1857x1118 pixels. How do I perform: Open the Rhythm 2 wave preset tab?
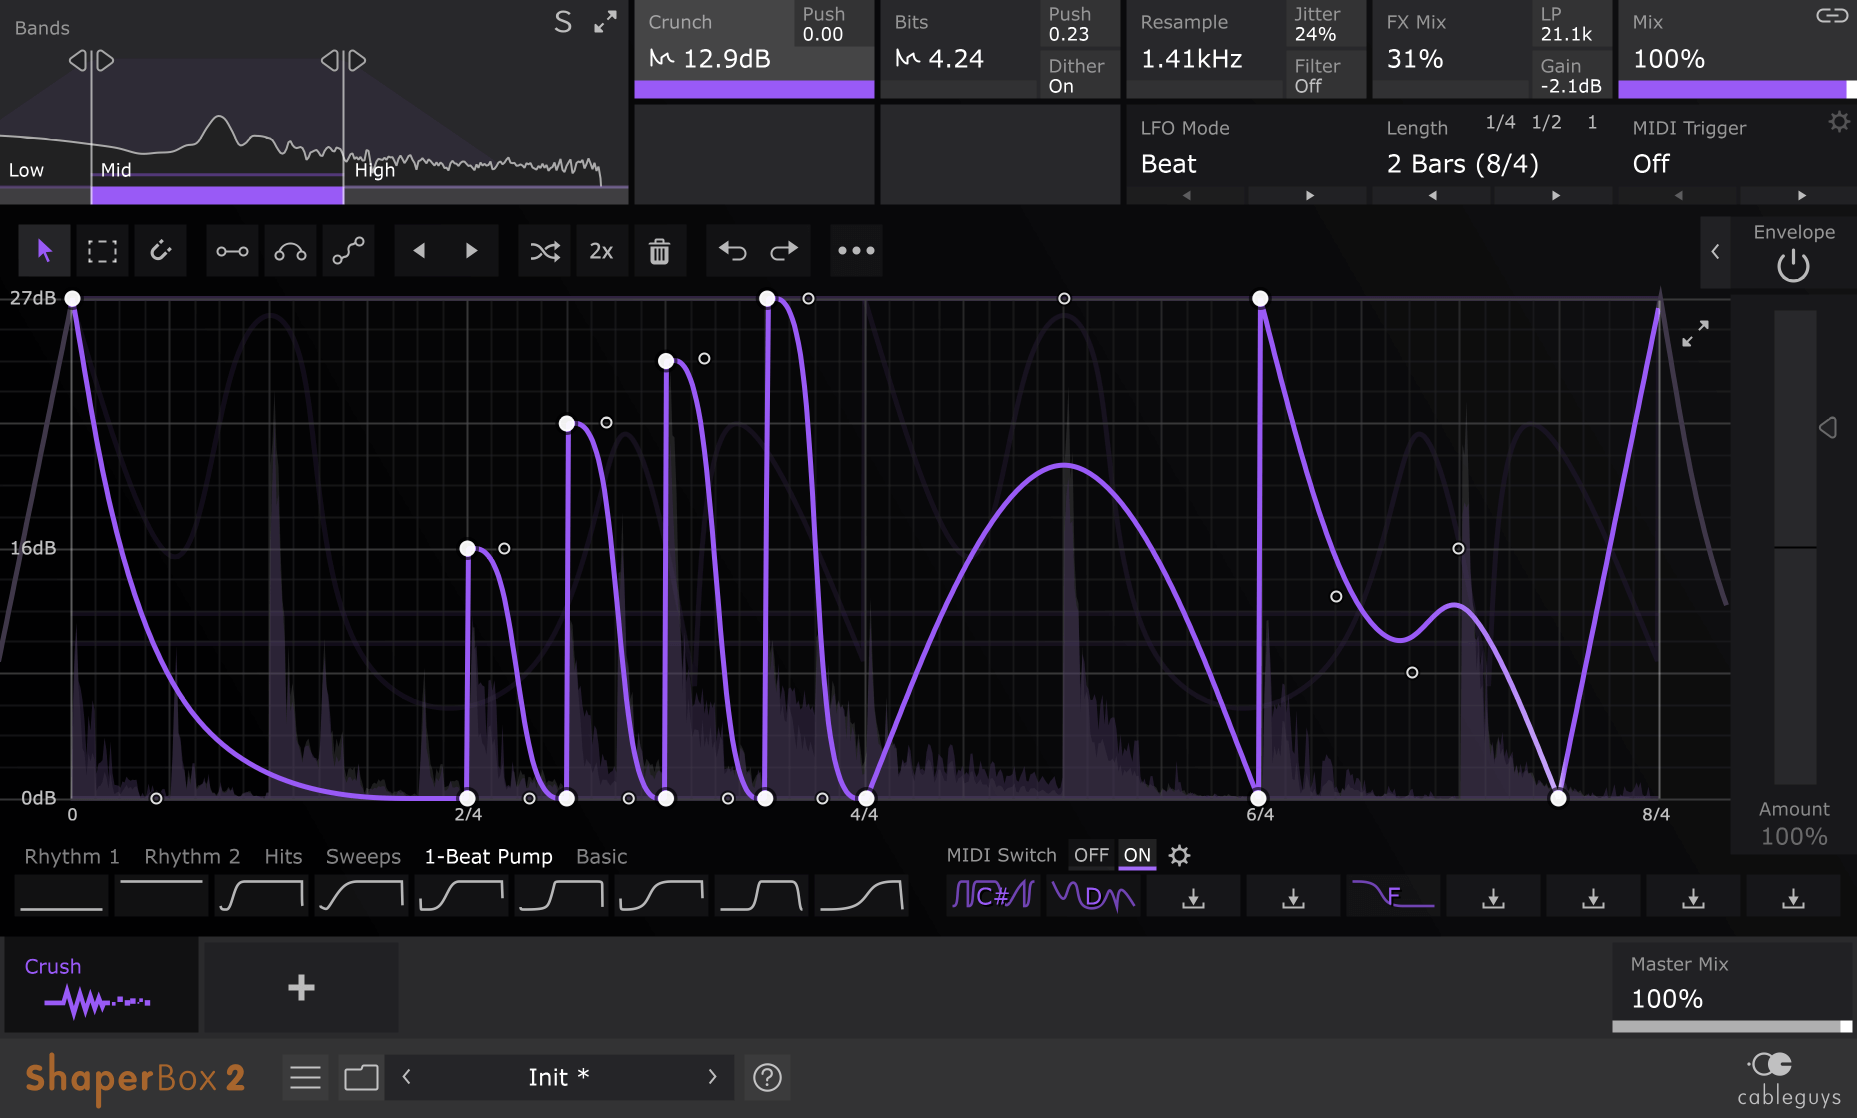pos(192,857)
